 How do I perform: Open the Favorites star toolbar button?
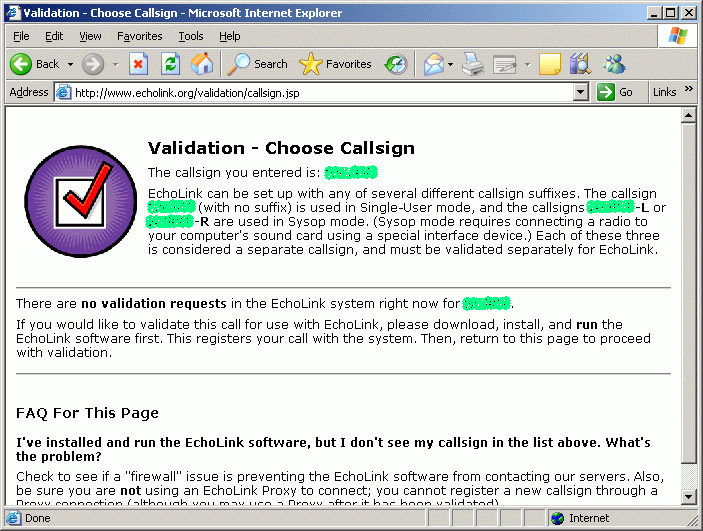coord(335,64)
